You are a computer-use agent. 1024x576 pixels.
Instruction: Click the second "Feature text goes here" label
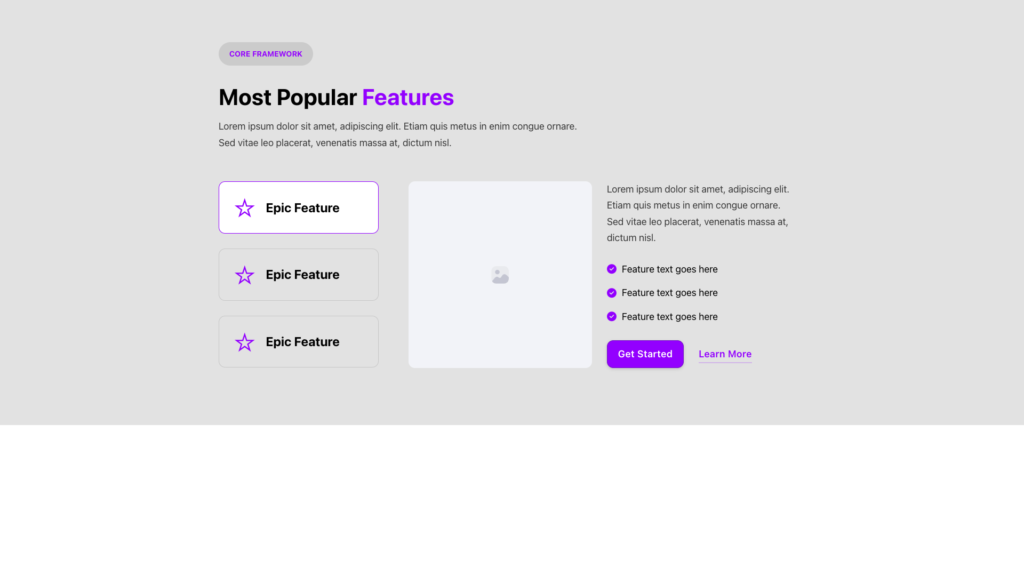click(x=669, y=293)
